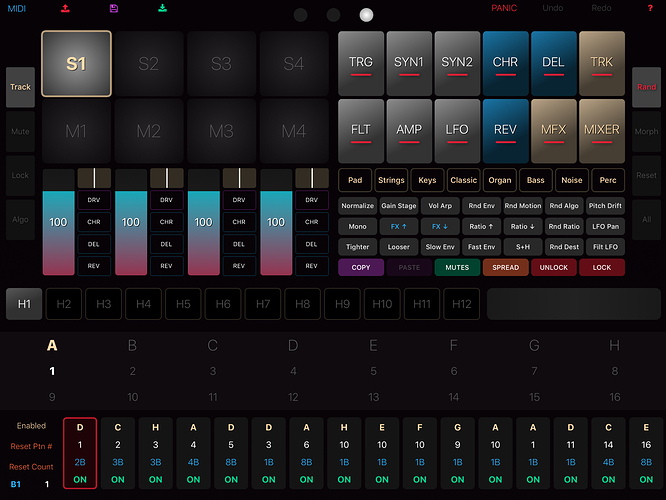The height and width of the screenshot is (500, 666).
Task: Open MIDI settings
Action: click(17, 8)
